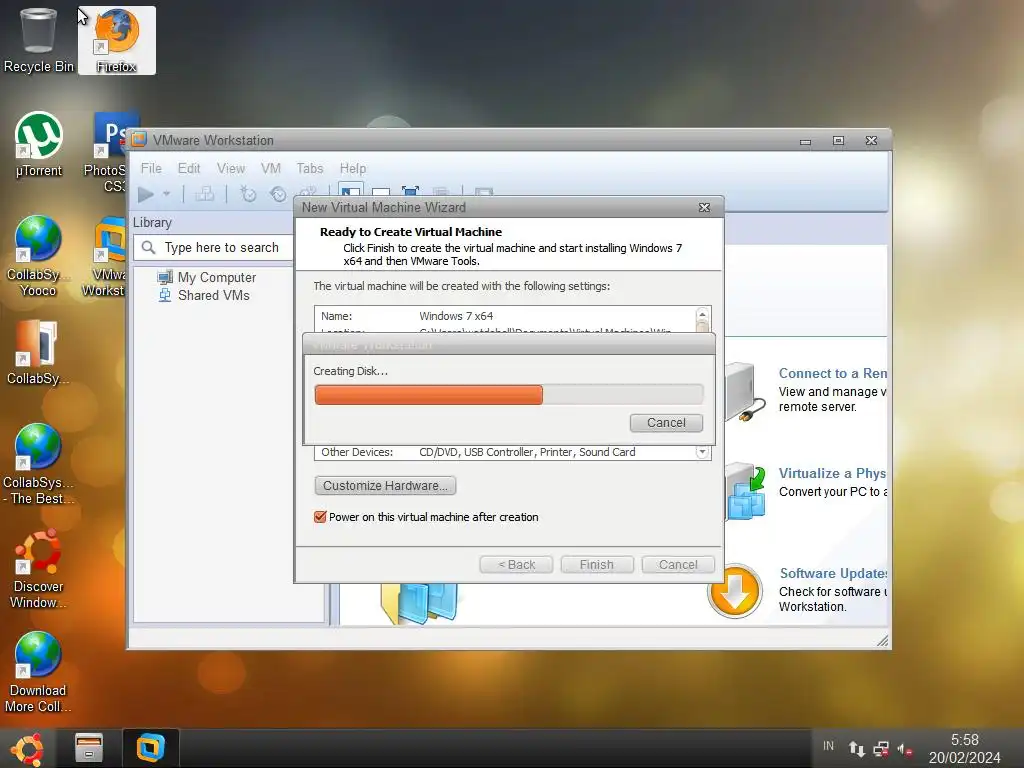Click the Creating Disk progress bar
The width and height of the screenshot is (1024, 768).
pyautogui.click(x=509, y=394)
